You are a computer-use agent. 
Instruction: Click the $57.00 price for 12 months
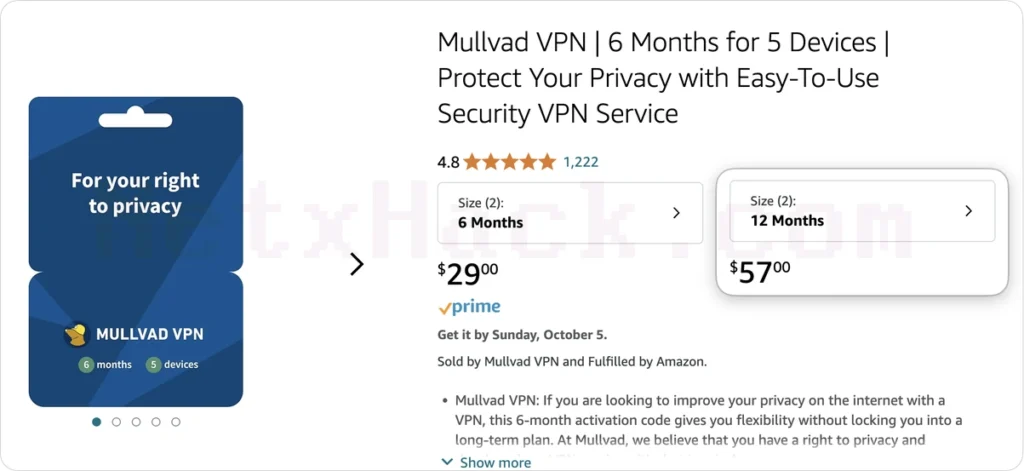point(760,270)
